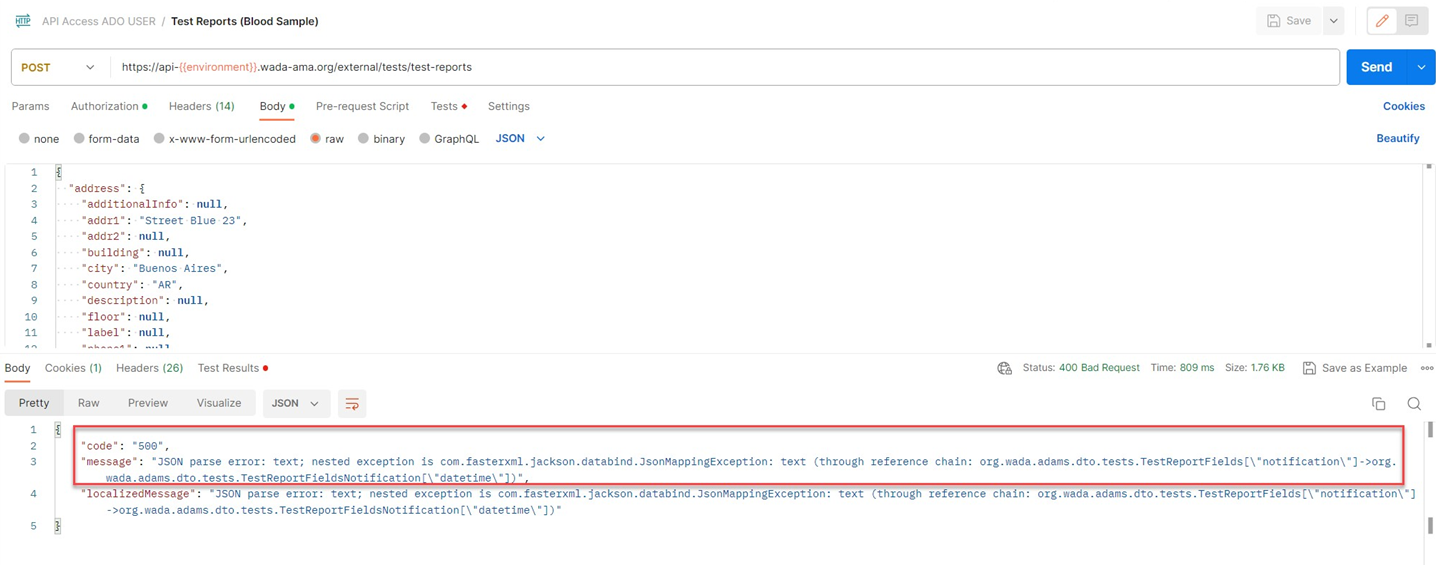Click the Time: 809 ms value
1436x580 pixels.
tap(1182, 368)
